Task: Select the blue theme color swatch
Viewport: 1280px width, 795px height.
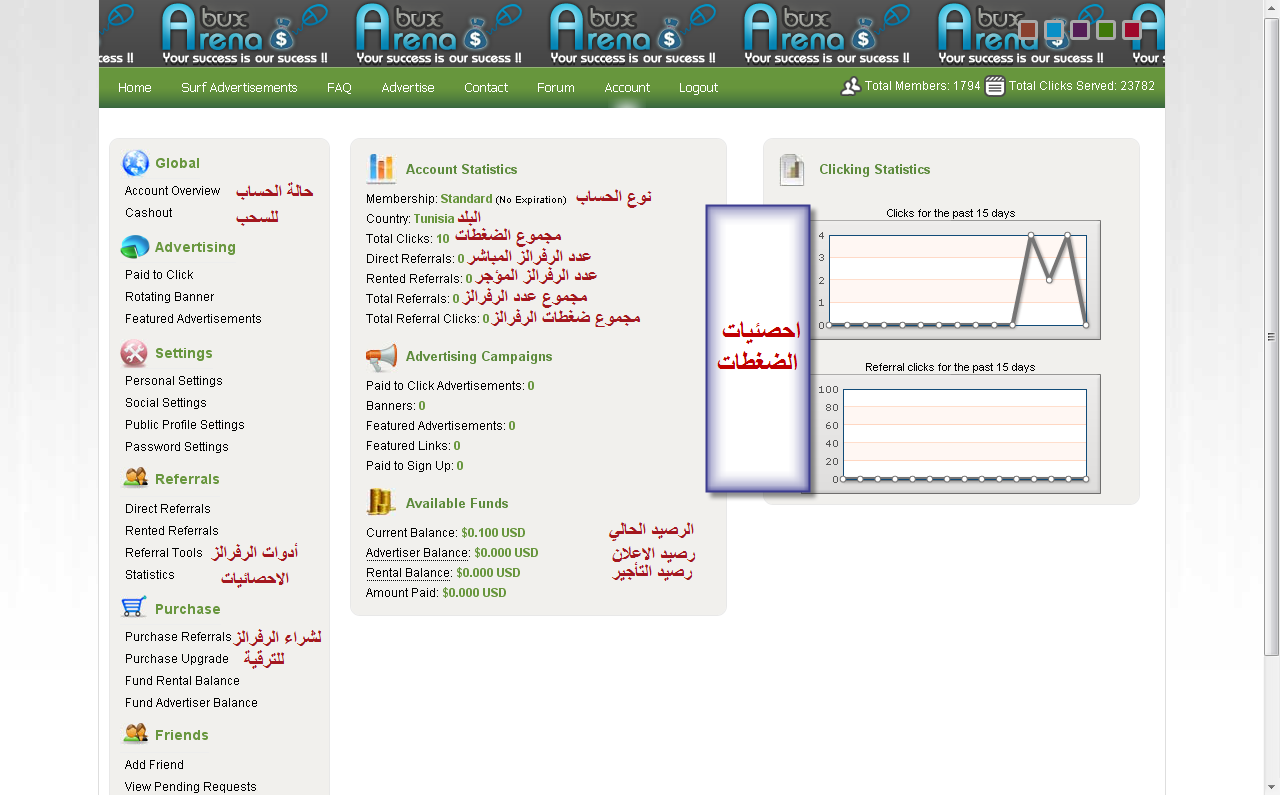Action: coord(1054,30)
